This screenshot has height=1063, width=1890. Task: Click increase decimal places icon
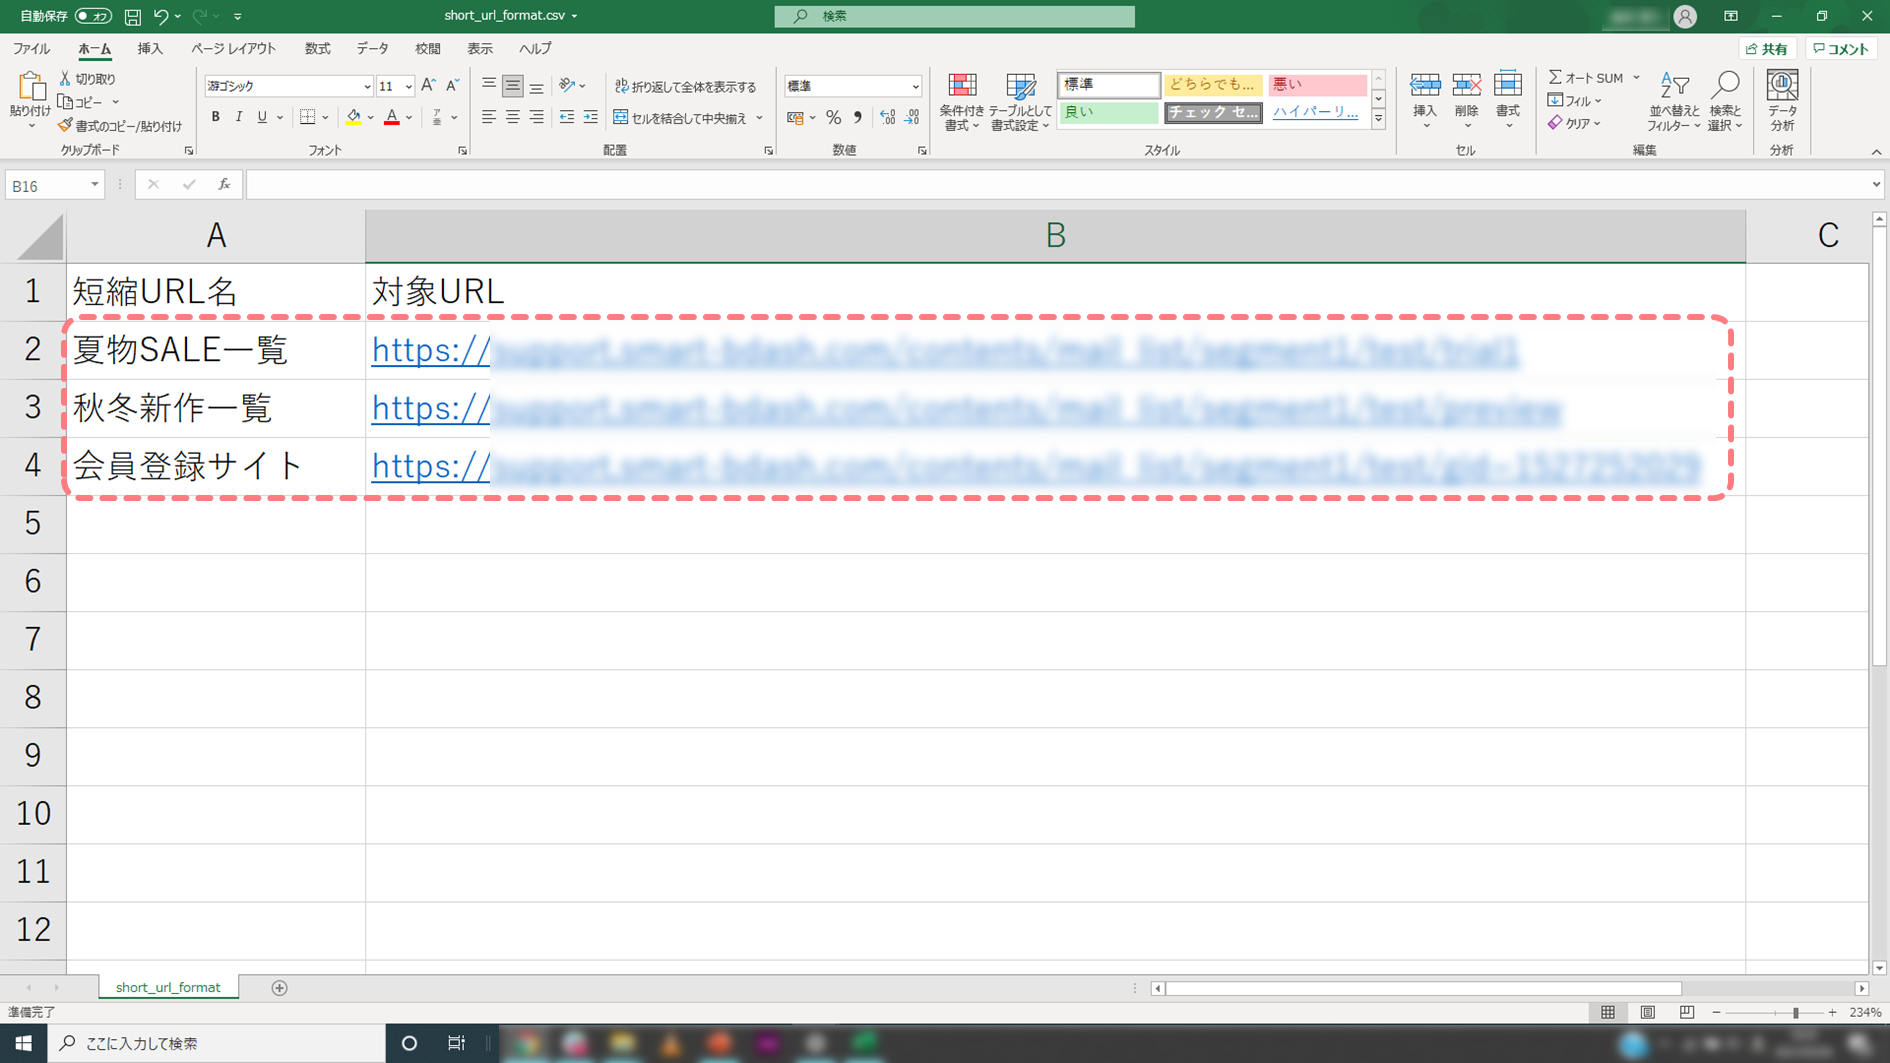click(888, 118)
